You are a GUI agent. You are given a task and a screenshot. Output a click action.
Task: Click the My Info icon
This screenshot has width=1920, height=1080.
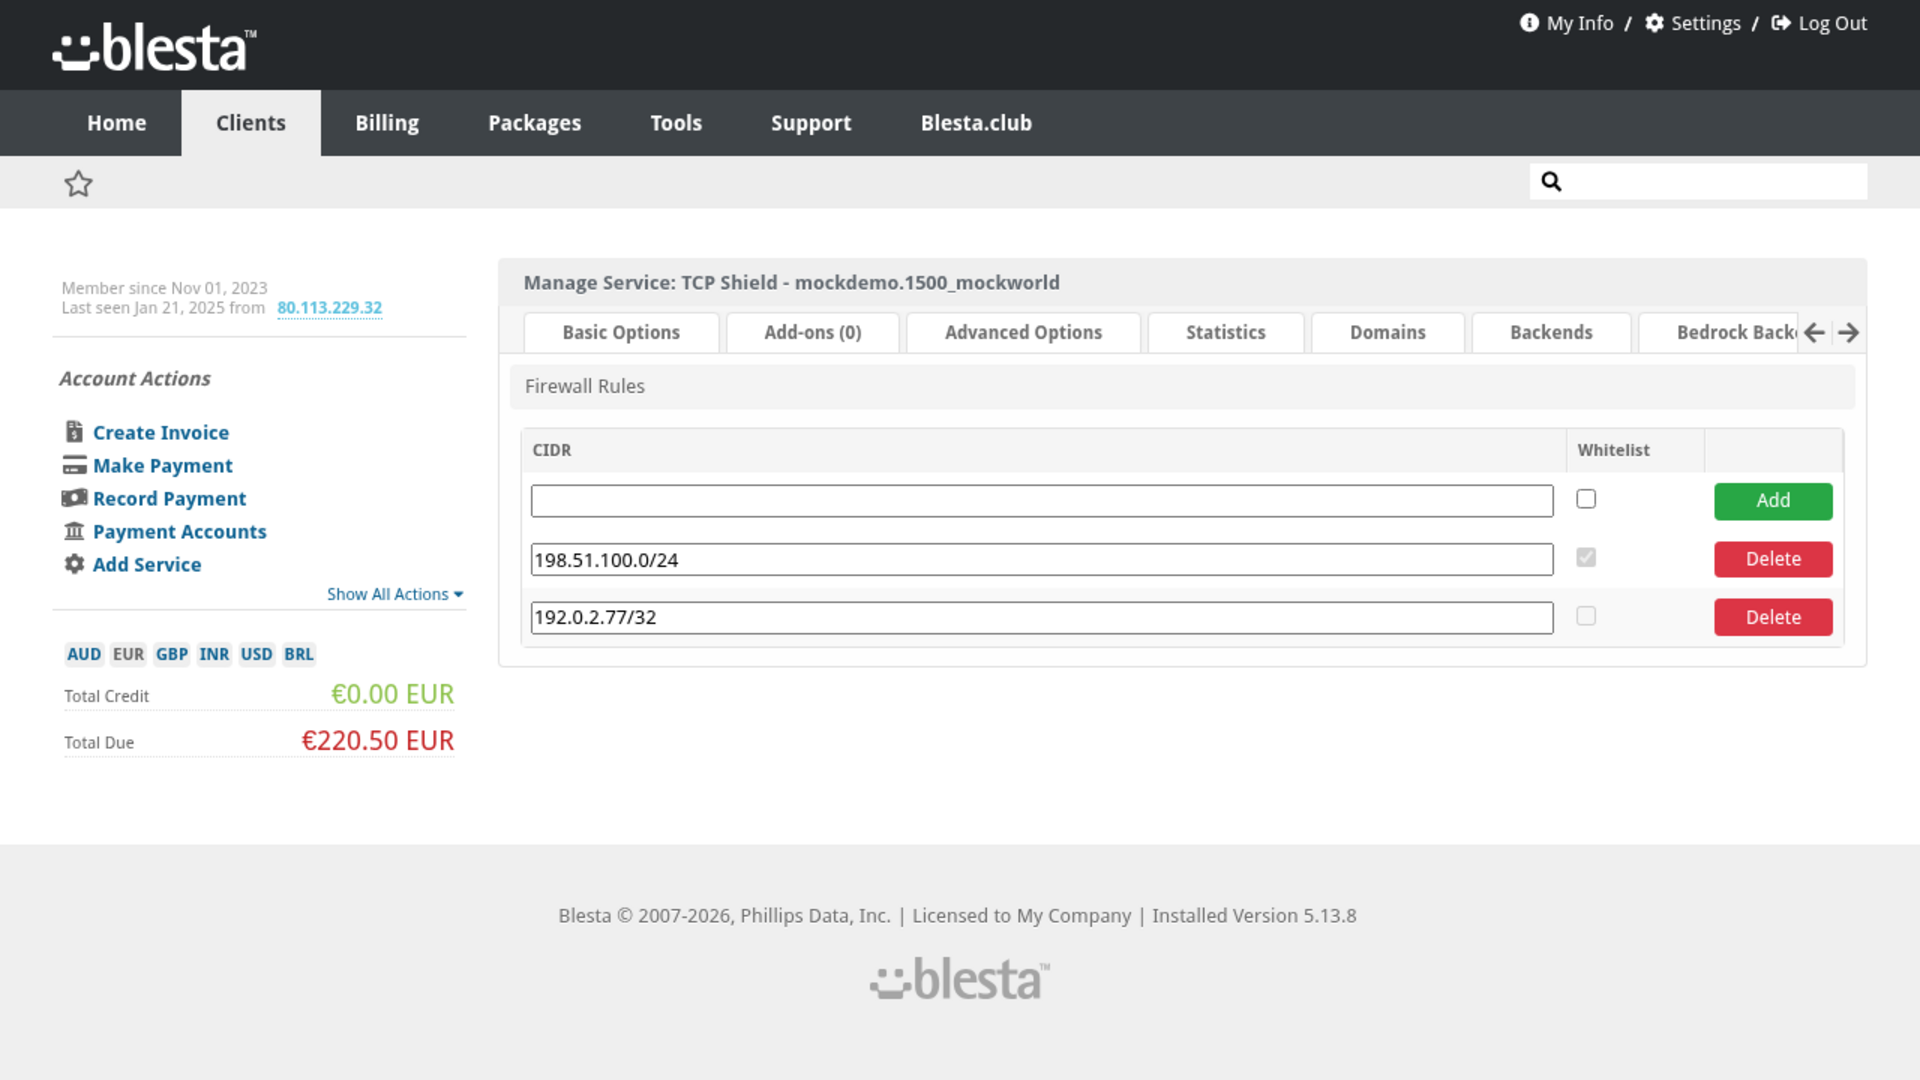[1529, 23]
